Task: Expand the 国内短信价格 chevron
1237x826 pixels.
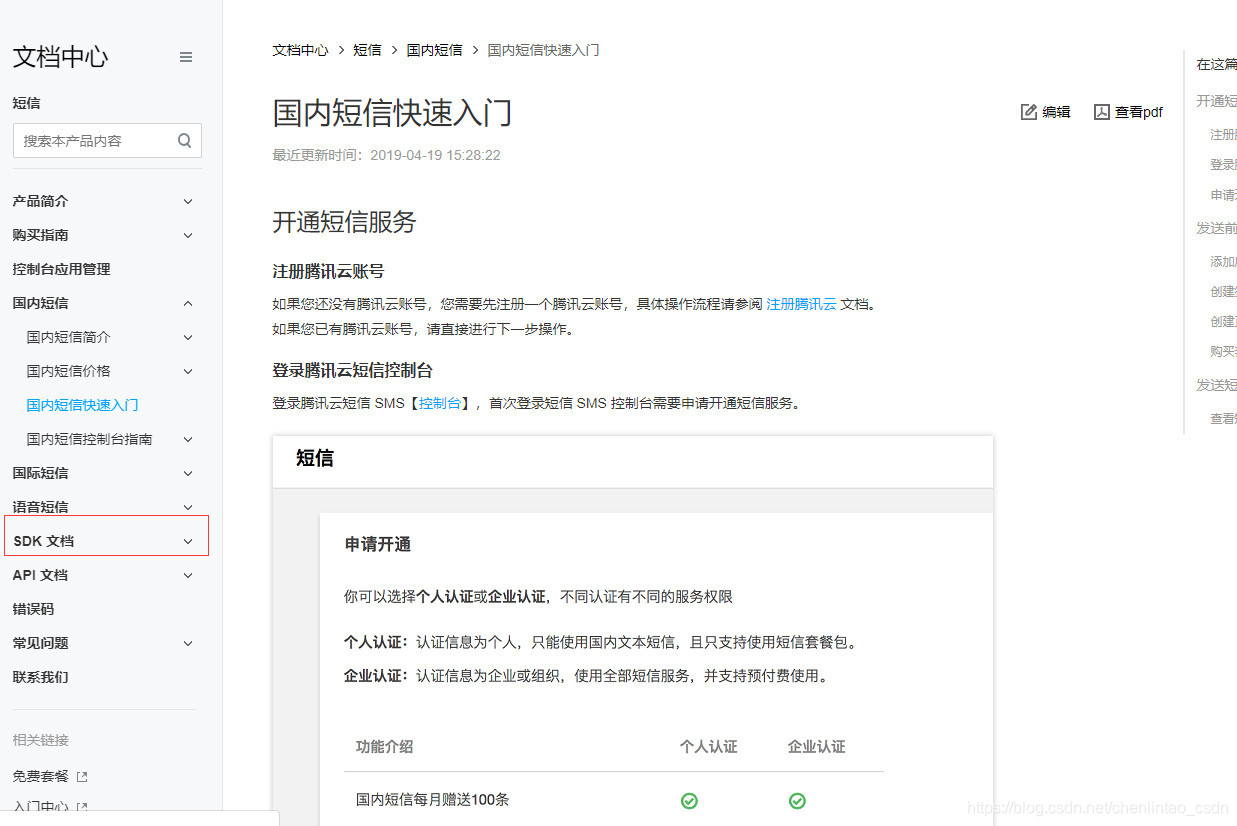Action: 188,371
